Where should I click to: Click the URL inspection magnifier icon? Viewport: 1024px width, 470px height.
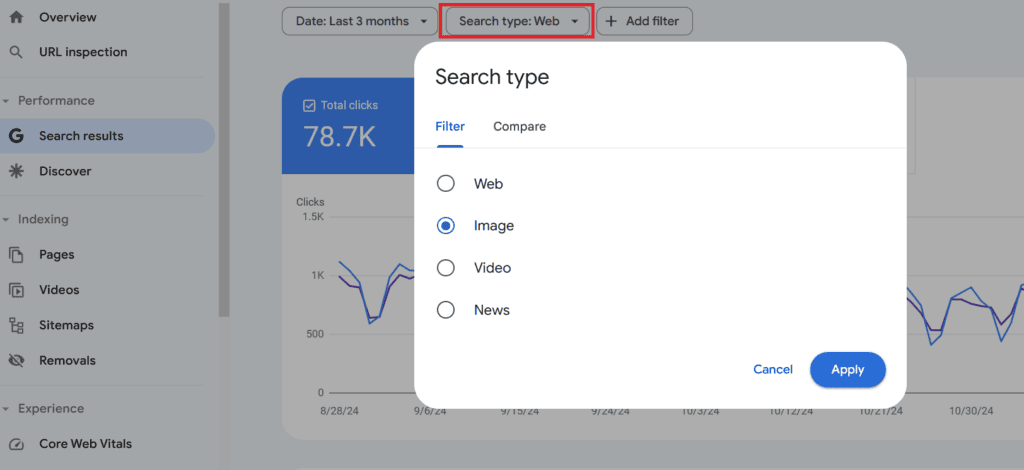[16, 52]
